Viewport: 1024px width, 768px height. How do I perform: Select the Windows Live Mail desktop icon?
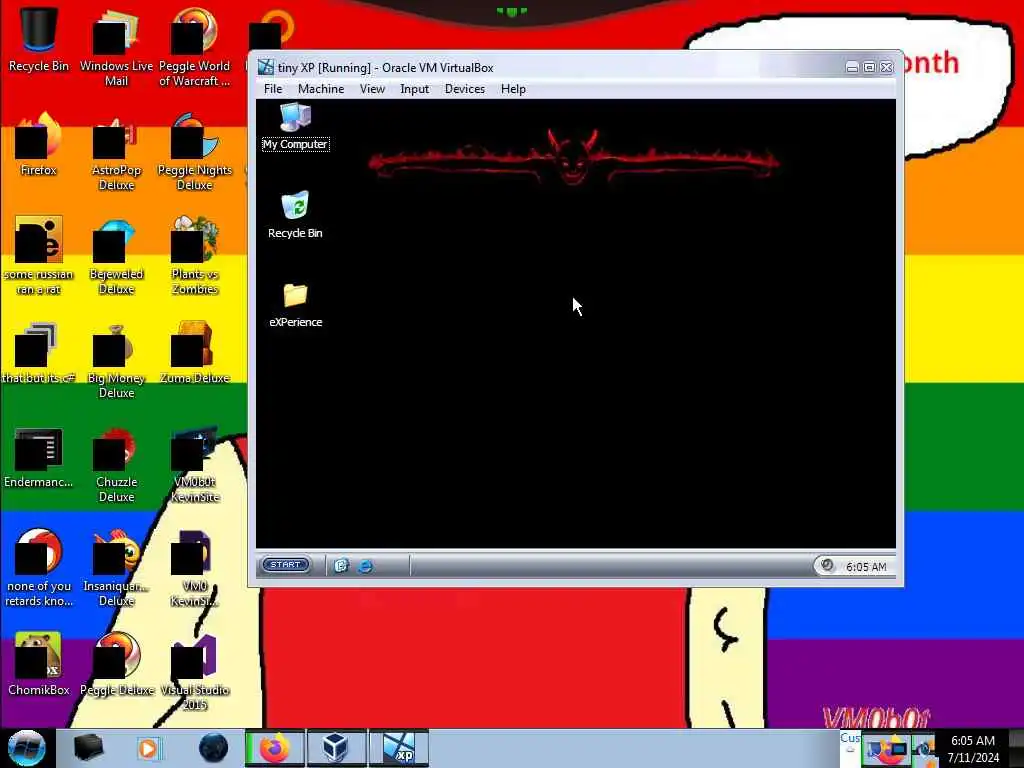(116, 47)
